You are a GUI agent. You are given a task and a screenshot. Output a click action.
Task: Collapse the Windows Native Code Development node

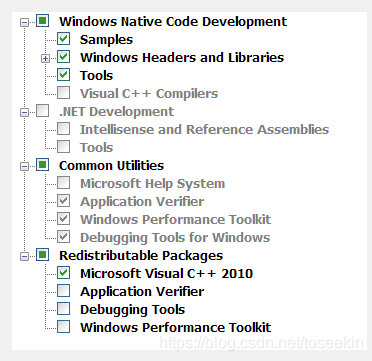(x=24, y=23)
